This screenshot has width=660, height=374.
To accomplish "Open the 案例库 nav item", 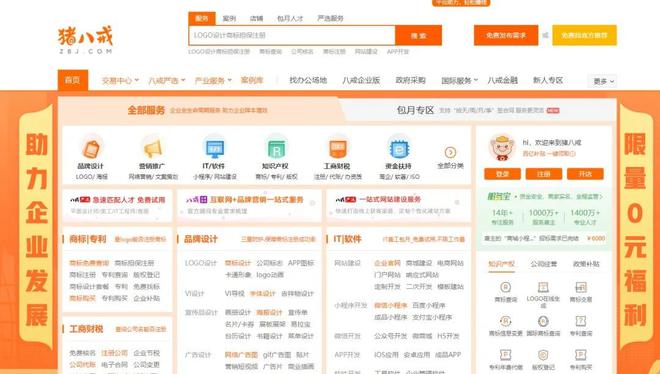I will coord(252,80).
